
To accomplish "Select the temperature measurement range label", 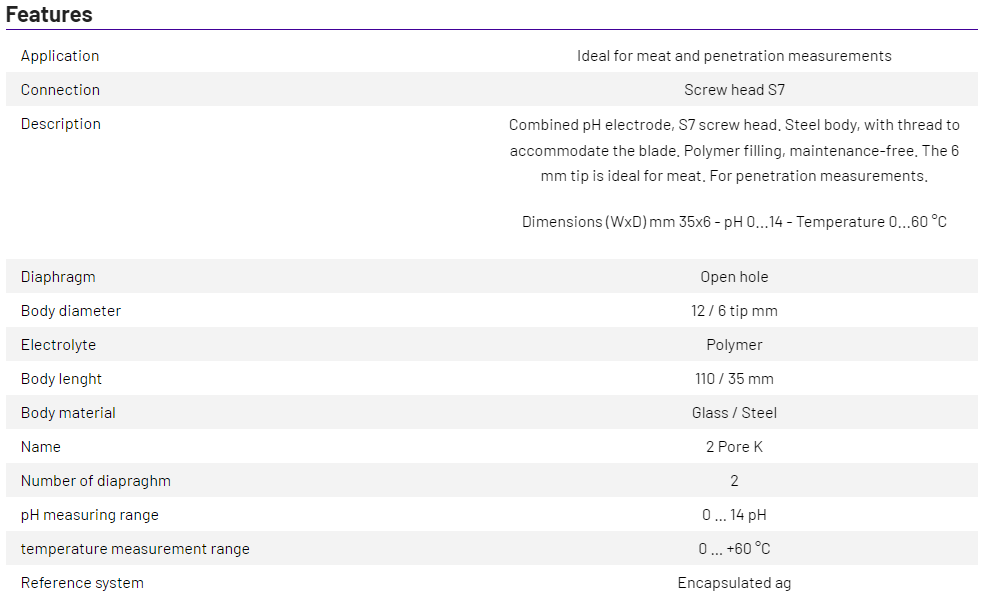I will coord(135,549).
